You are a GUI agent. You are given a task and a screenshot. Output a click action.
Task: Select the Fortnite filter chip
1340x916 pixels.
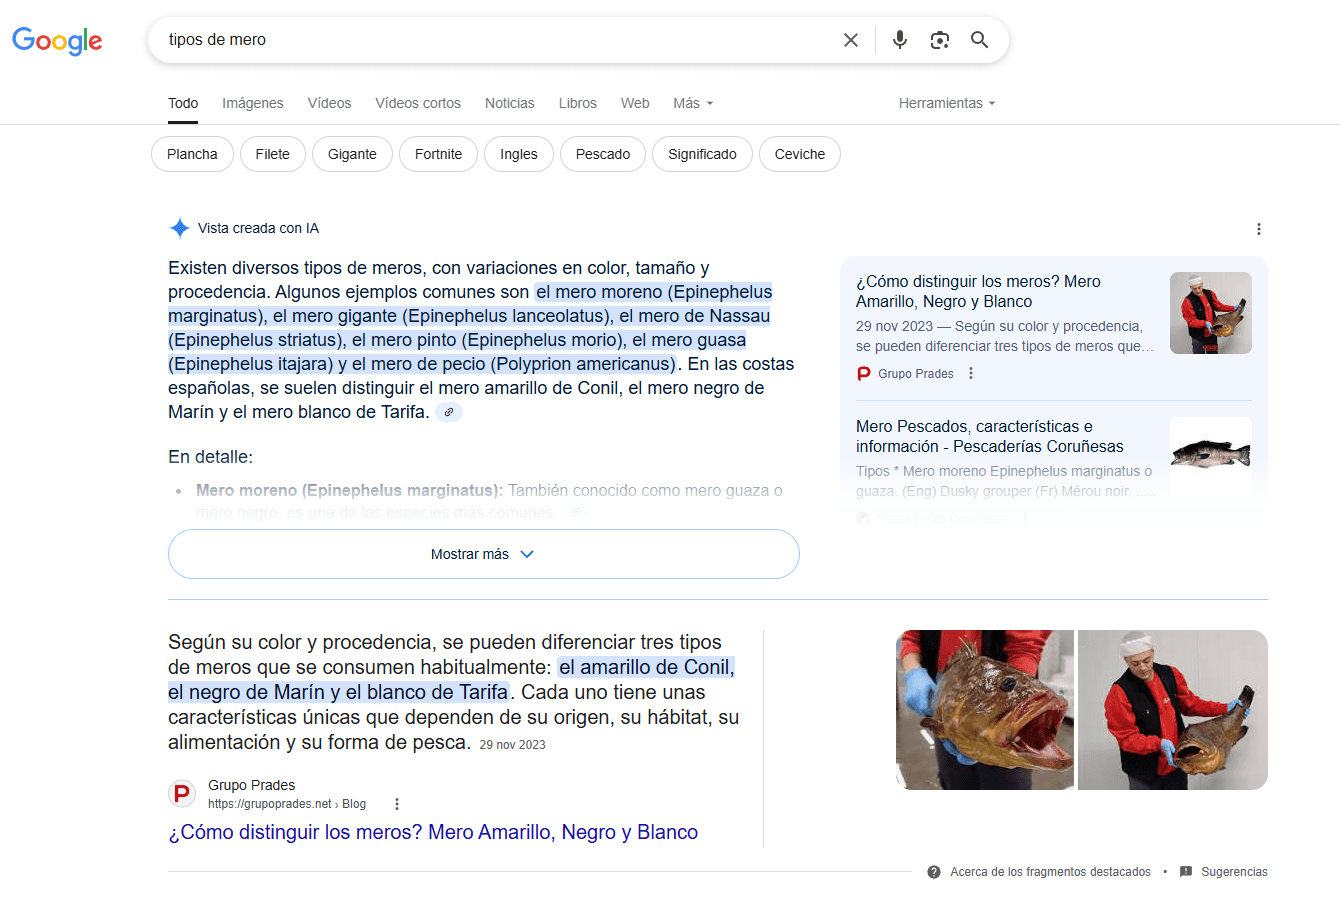point(439,154)
